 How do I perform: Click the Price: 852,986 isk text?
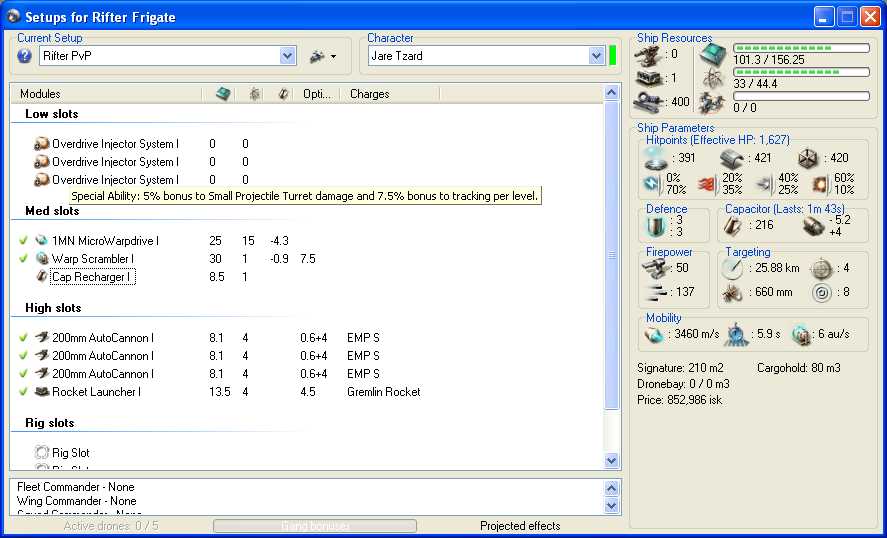pos(679,400)
